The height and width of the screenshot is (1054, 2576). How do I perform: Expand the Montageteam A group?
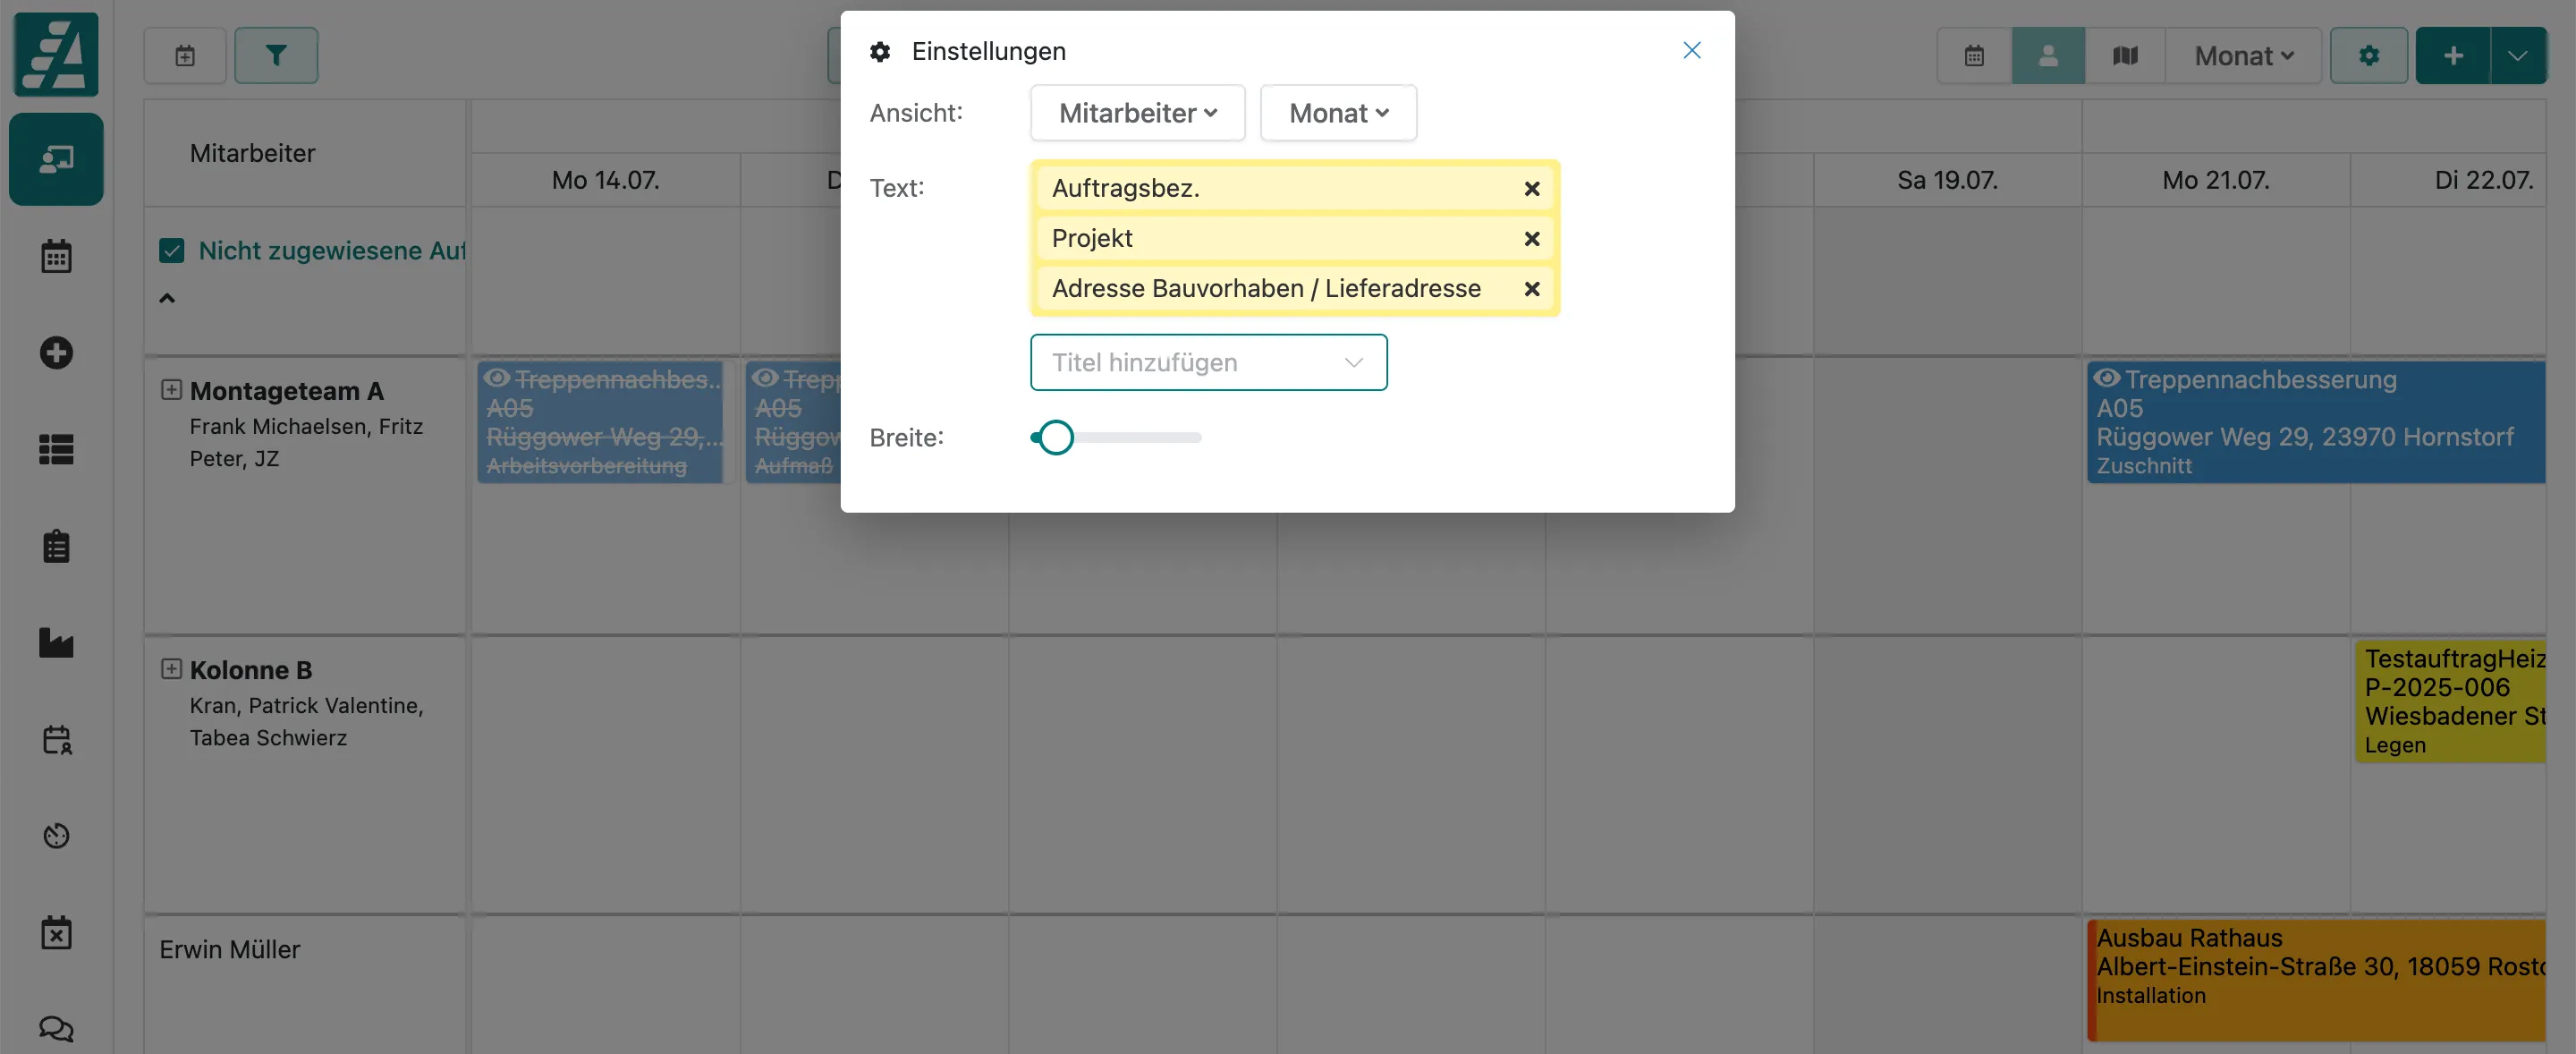click(x=171, y=390)
